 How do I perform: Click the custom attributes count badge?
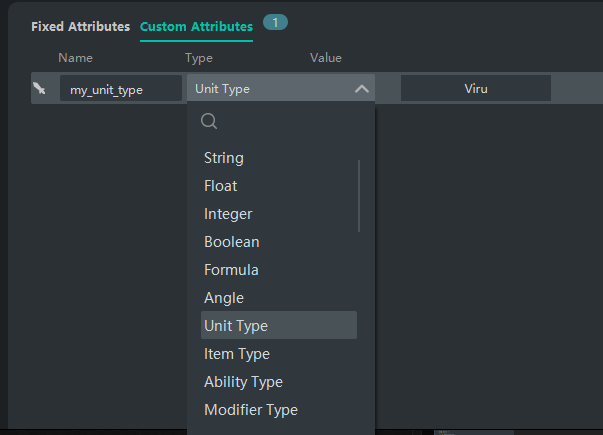point(275,21)
